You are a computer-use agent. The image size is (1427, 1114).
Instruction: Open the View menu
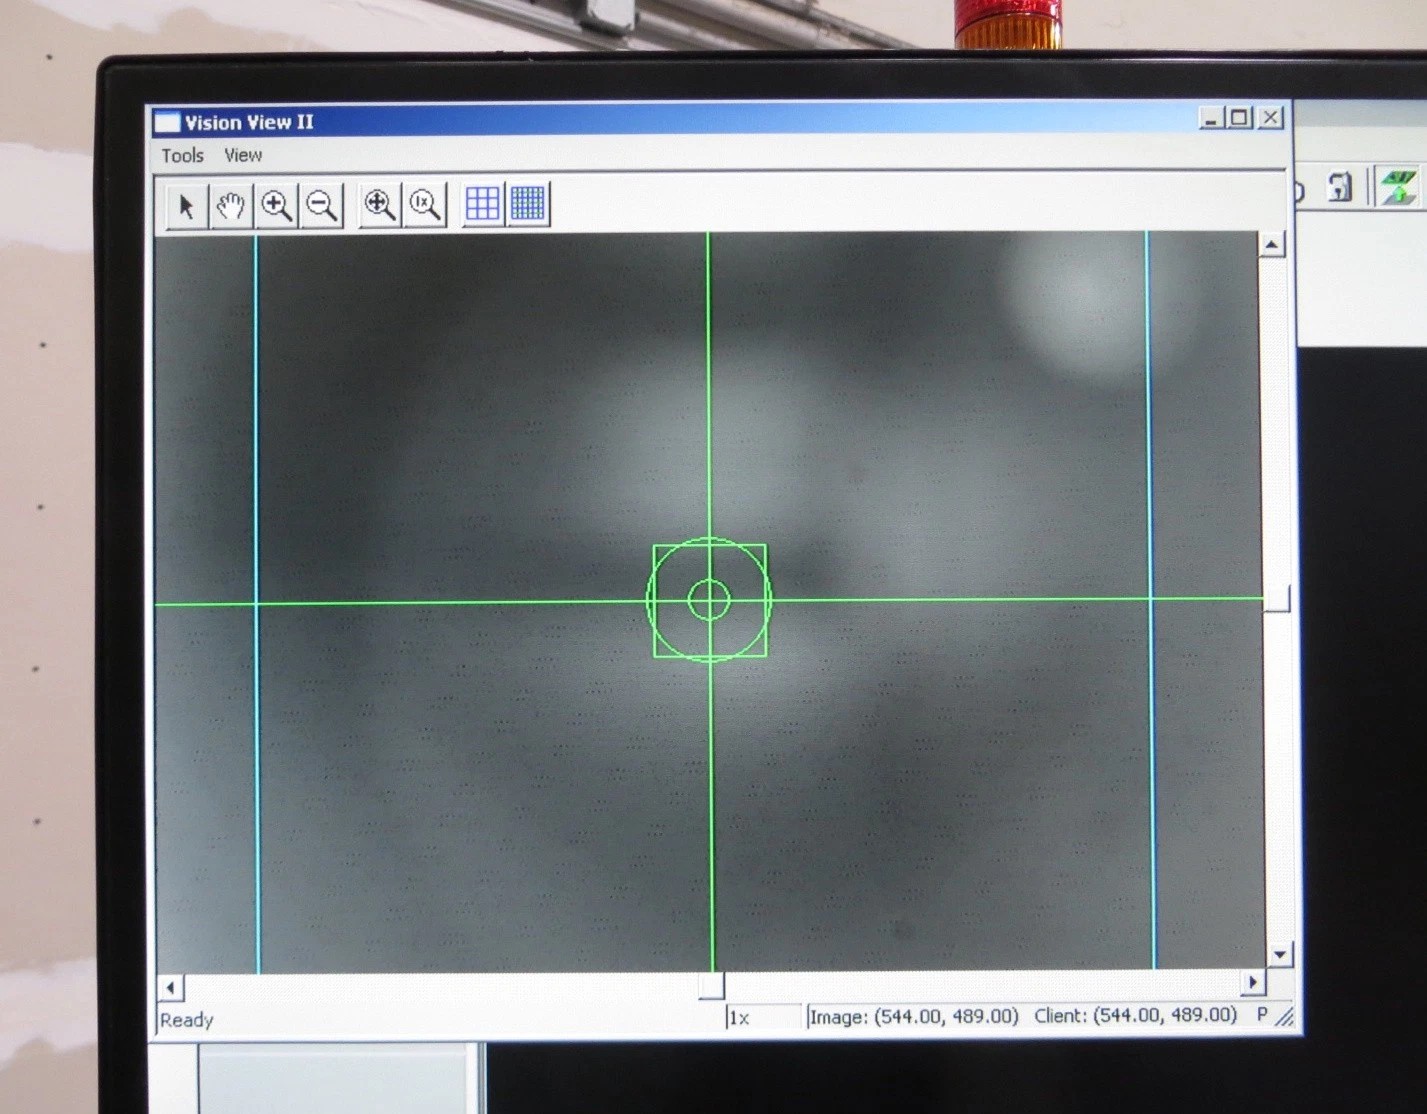(x=243, y=155)
